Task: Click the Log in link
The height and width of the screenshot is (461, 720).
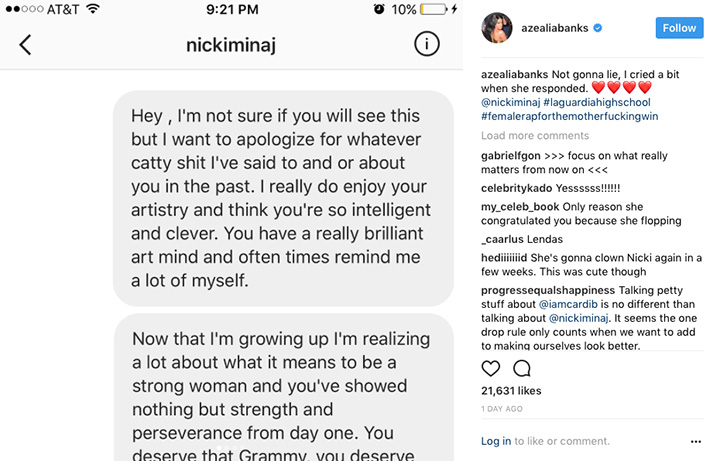Action: pyautogui.click(x=496, y=441)
